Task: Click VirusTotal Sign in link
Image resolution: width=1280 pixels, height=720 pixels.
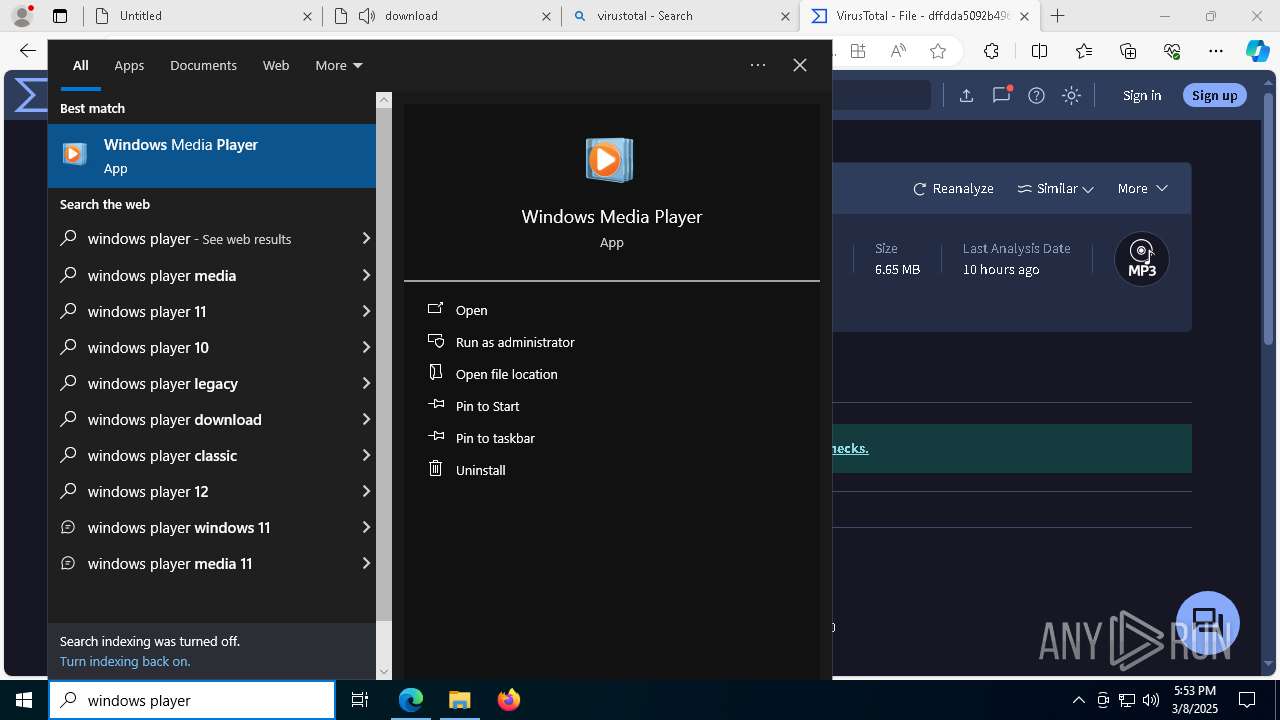Action: coord(1142,95)
